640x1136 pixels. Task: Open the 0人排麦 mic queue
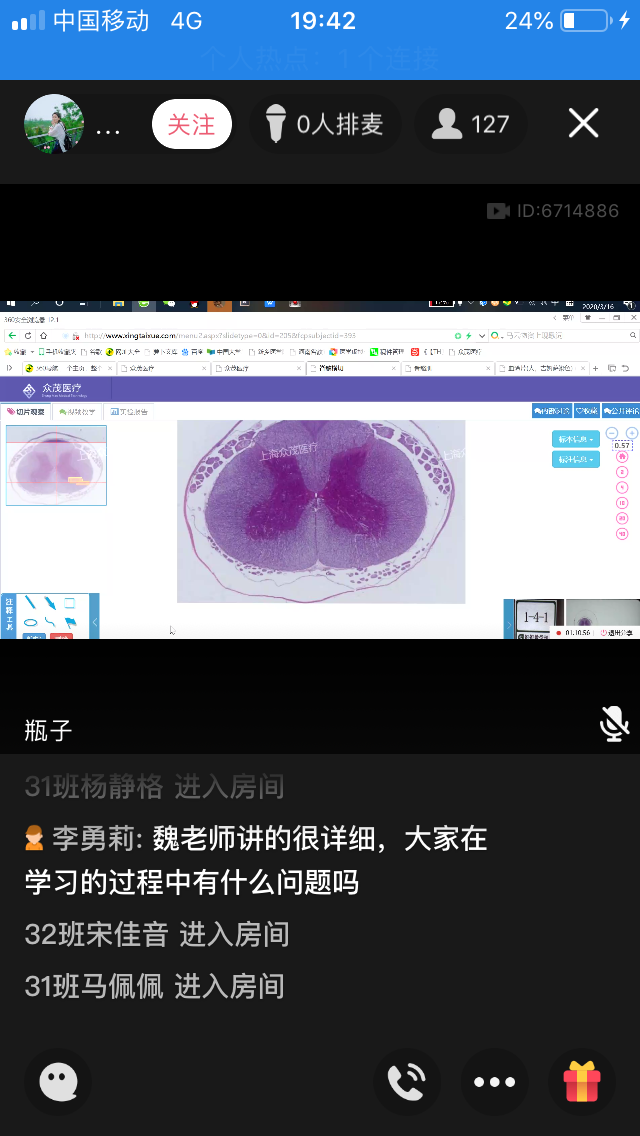[x=324, y=125]
